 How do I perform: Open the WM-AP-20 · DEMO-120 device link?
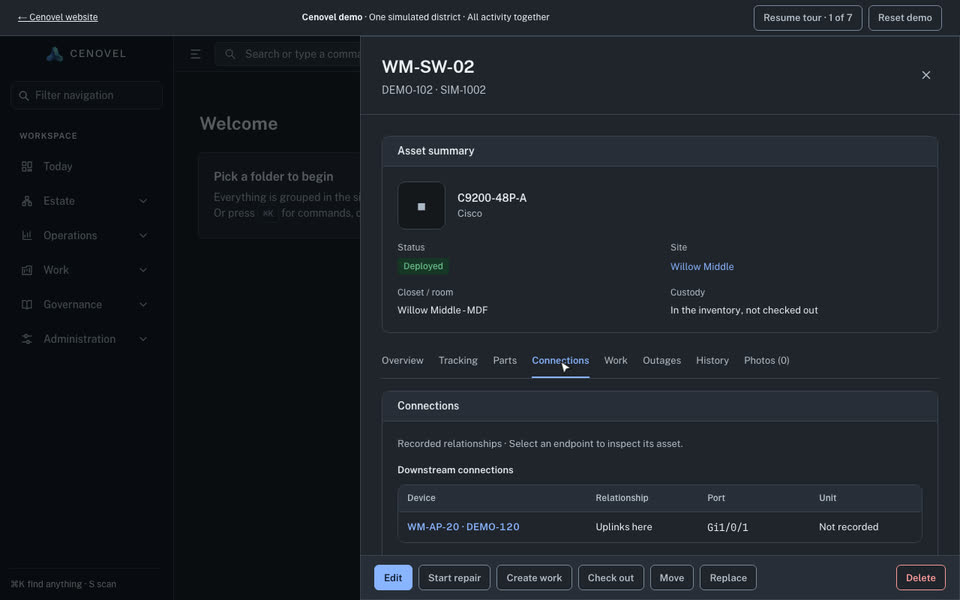(x=463, y=527)
